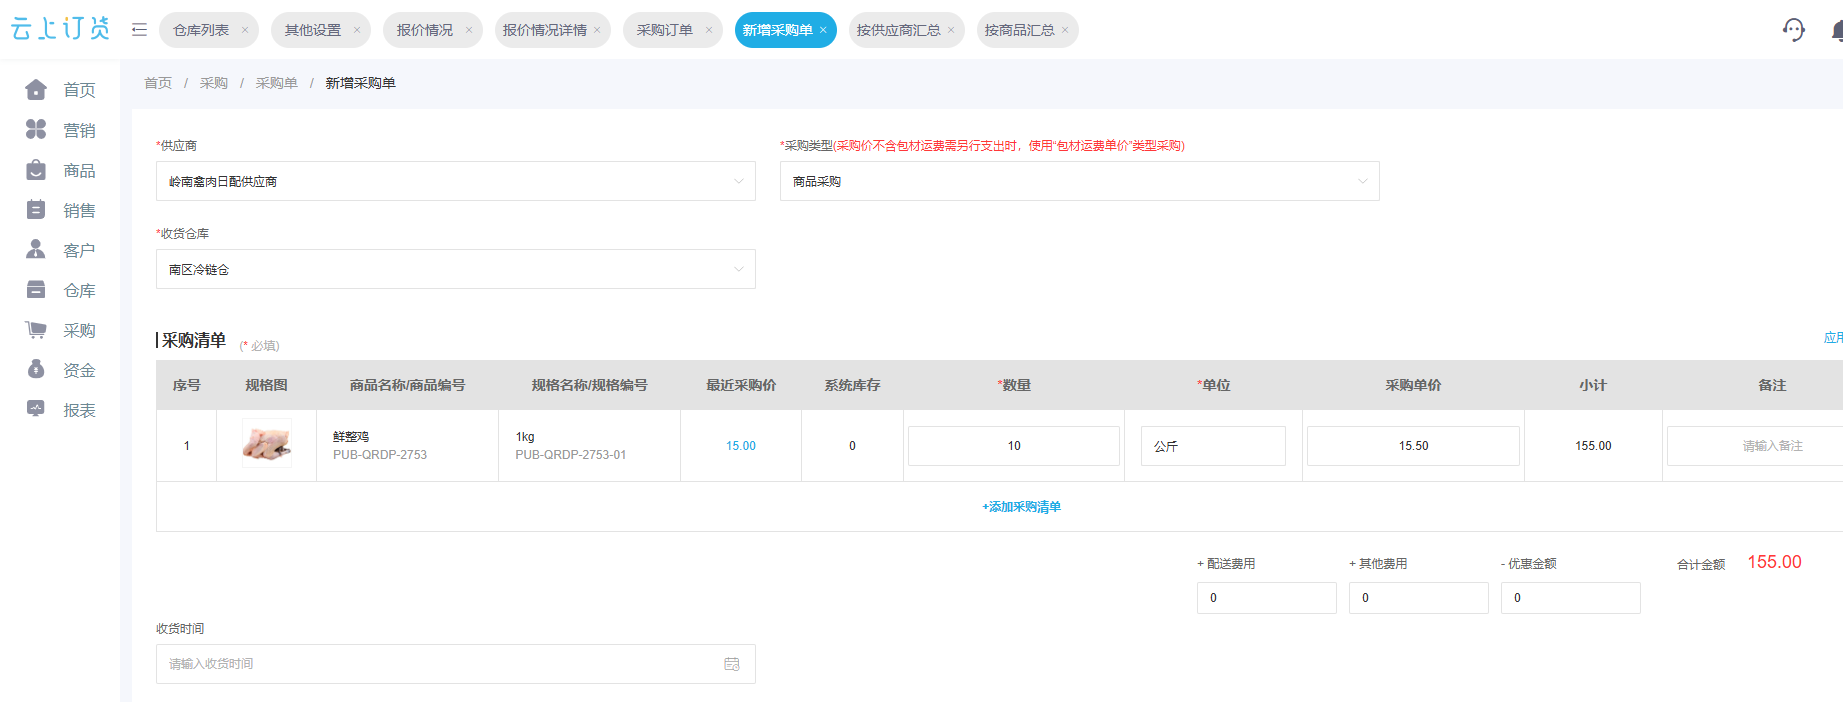Viewport: 1843px width, 702px height.
Task: Click the 采购 cart icon in sidebar
Action: (36, 330)
